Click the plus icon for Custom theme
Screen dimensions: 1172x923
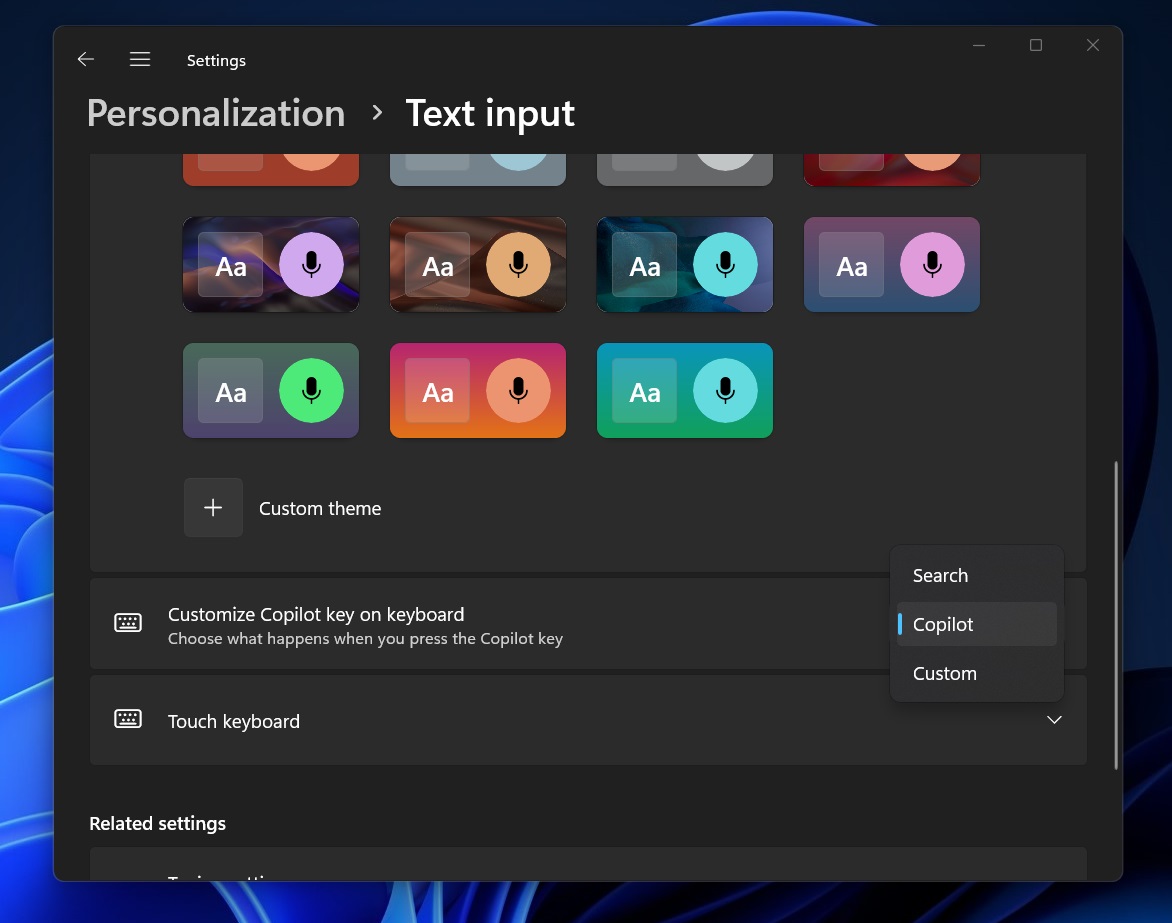(213, 508)
